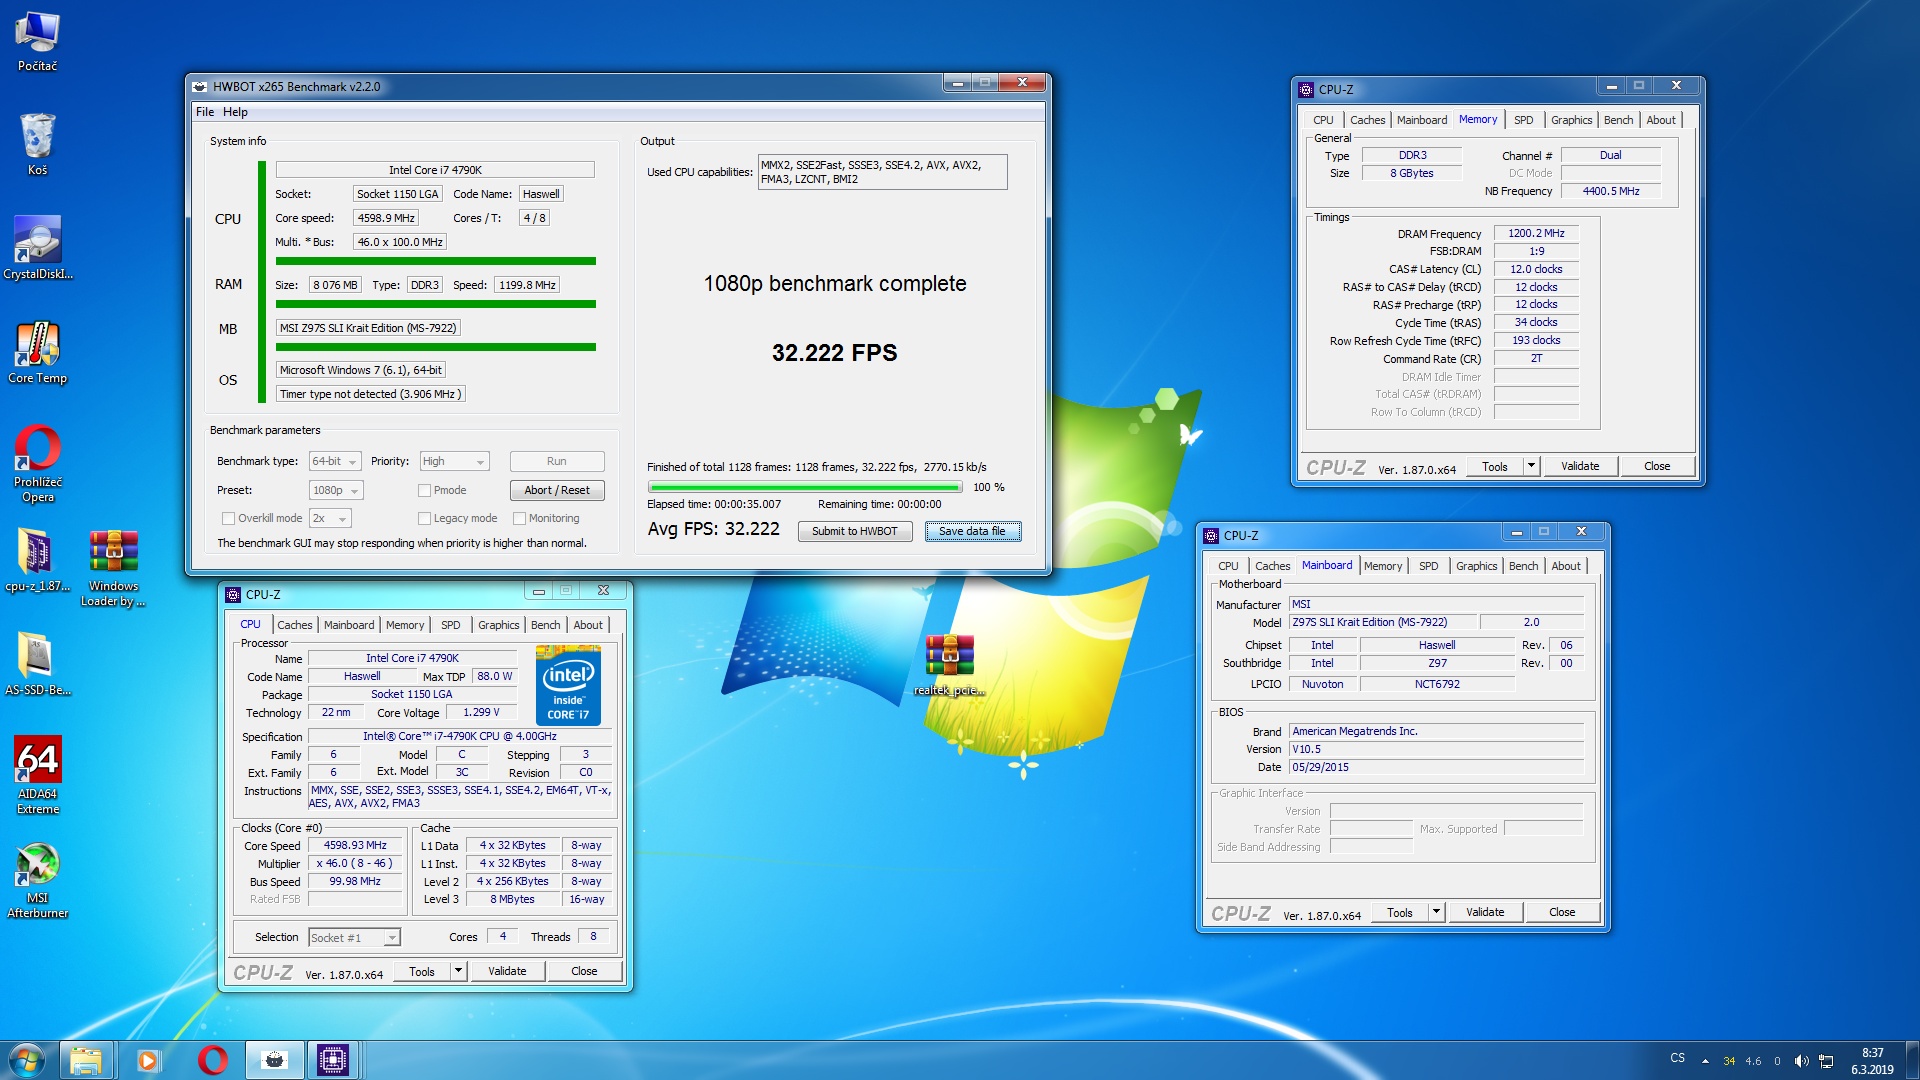Open Prohlížeč Opera desktop shortcut
The height and width of the screenshot is (1080, 1920).
[37, 465]
